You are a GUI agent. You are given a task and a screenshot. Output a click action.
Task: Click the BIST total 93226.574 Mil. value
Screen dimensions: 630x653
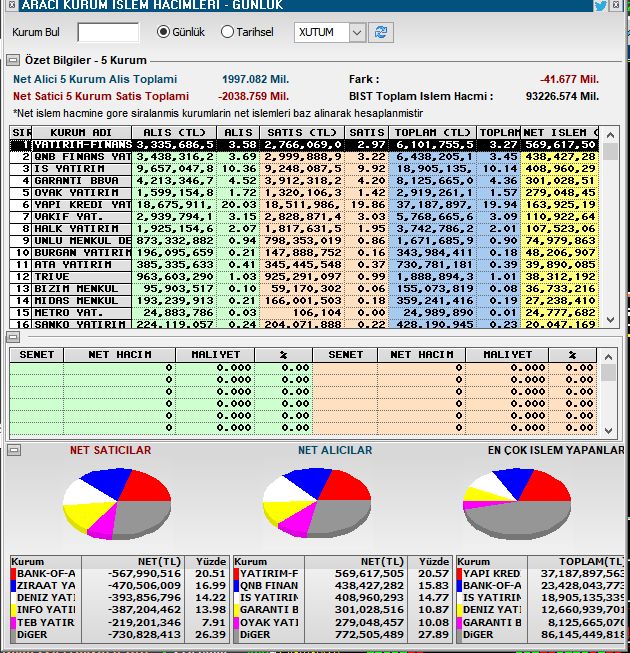tap(562, 96)
